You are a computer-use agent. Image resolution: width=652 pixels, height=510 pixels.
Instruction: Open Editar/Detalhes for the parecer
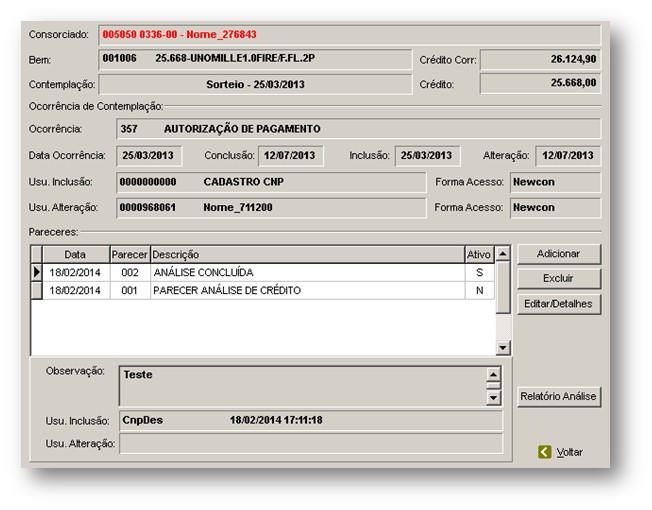pos(559,304)
